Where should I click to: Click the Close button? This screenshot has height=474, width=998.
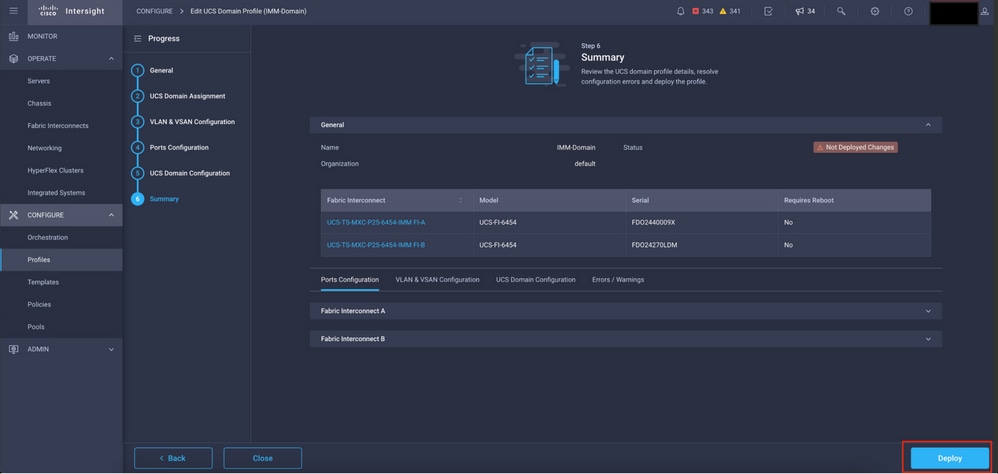point(262,458)
